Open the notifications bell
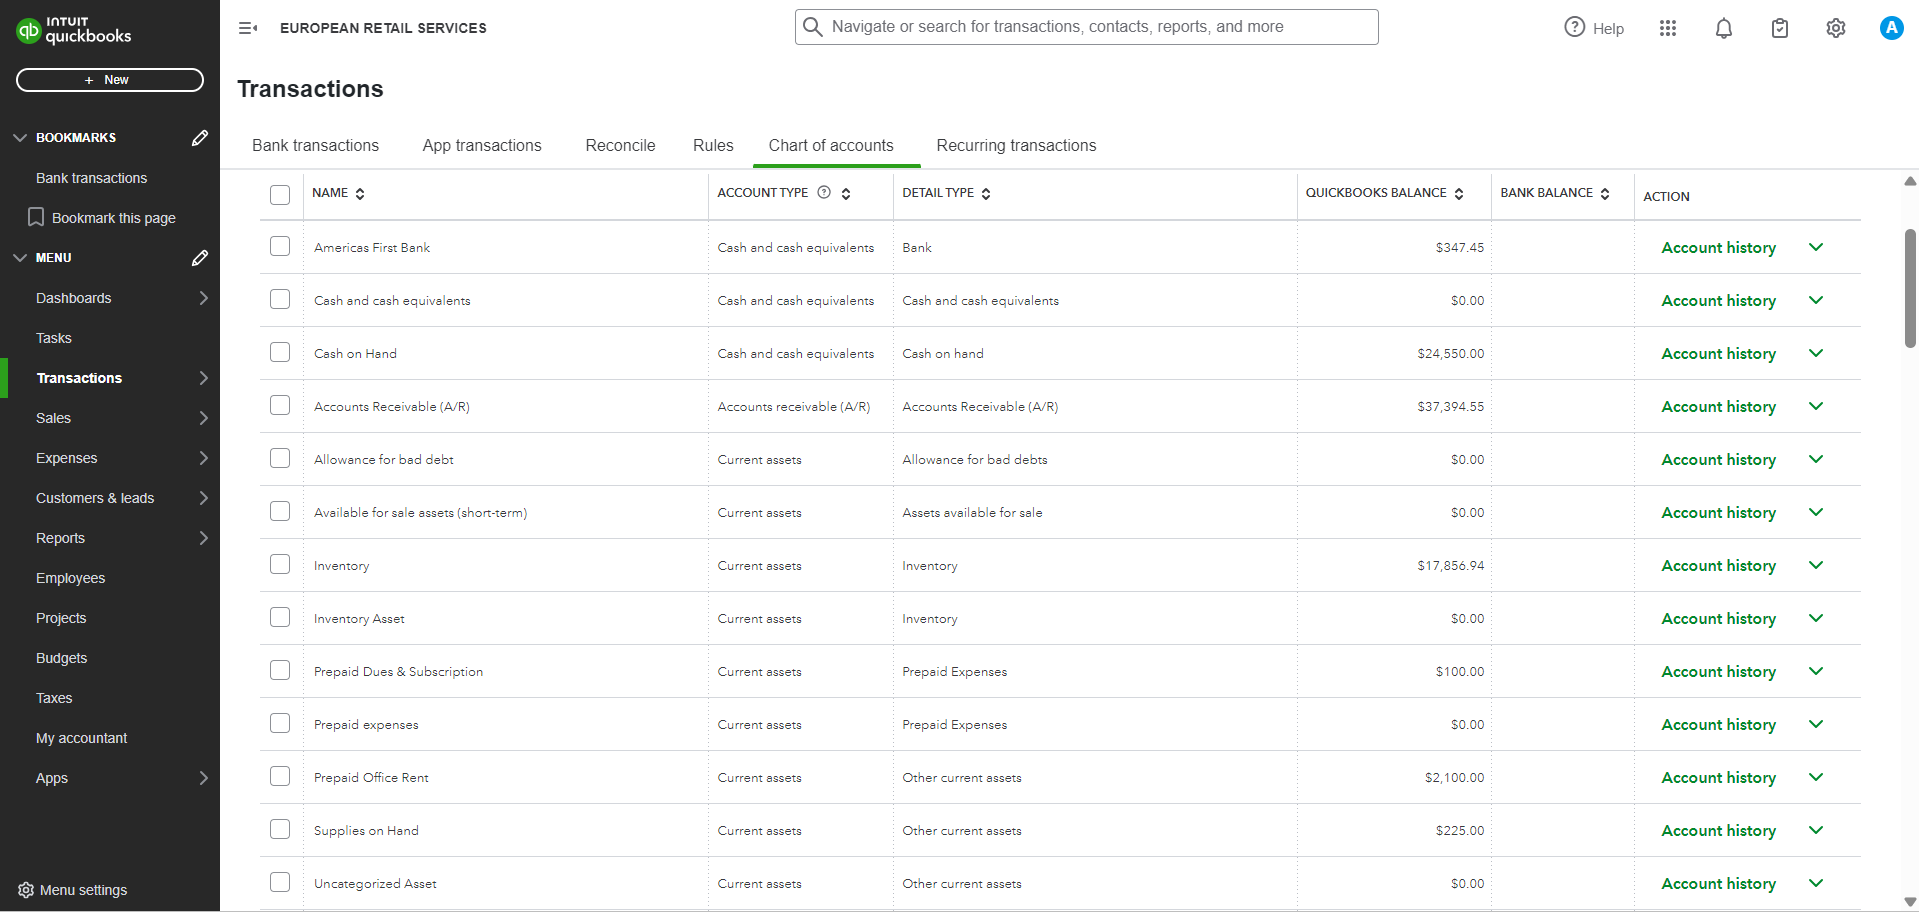This screenshot has width=1919, height=912. (x=1723, y=28)
